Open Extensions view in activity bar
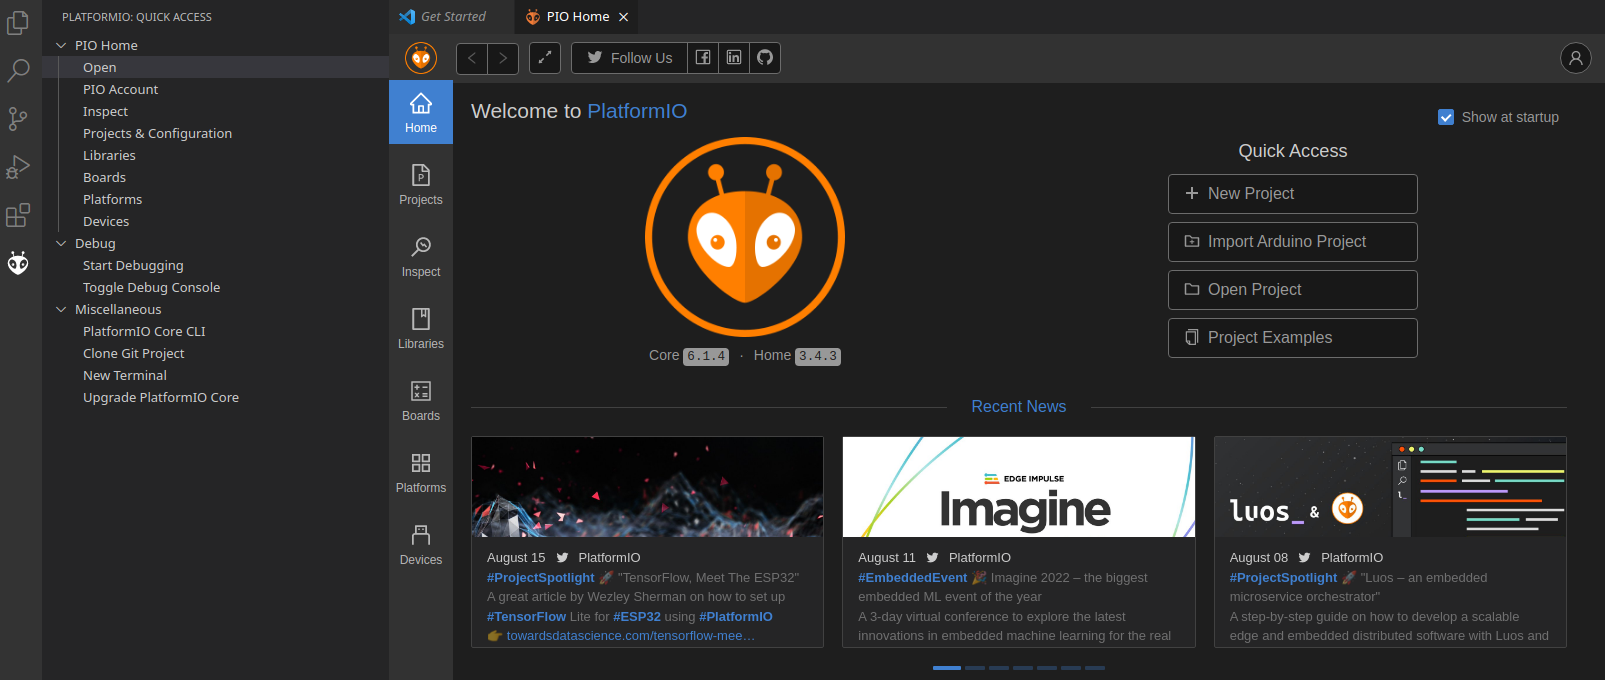Image resolution: width=1605 pixels, height=680 pixels. click(18, 215)
